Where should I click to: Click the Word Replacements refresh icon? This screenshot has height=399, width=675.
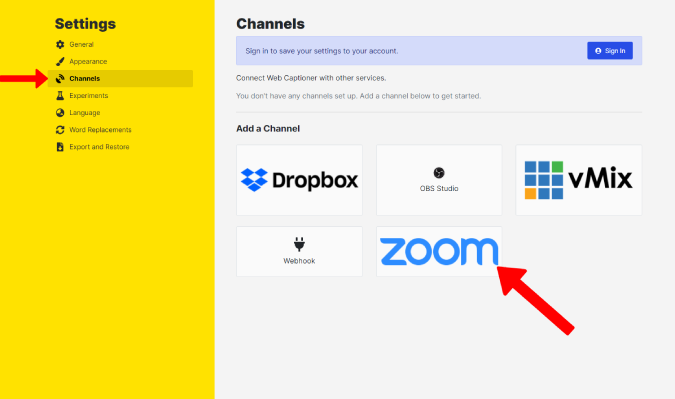click(60, 130)
